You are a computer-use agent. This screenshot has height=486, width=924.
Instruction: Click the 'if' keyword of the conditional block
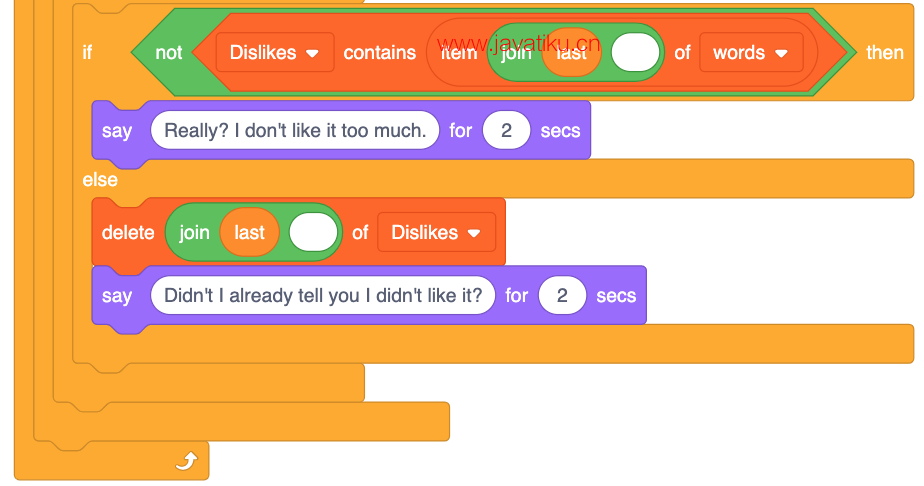tap(87, 52)
